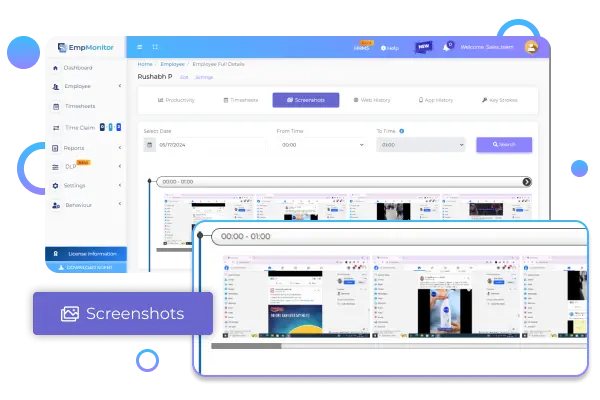This screenshot has height=400, width=600.
Task: Click the fullscreen expand icon in header
Action: coord(154,47)
